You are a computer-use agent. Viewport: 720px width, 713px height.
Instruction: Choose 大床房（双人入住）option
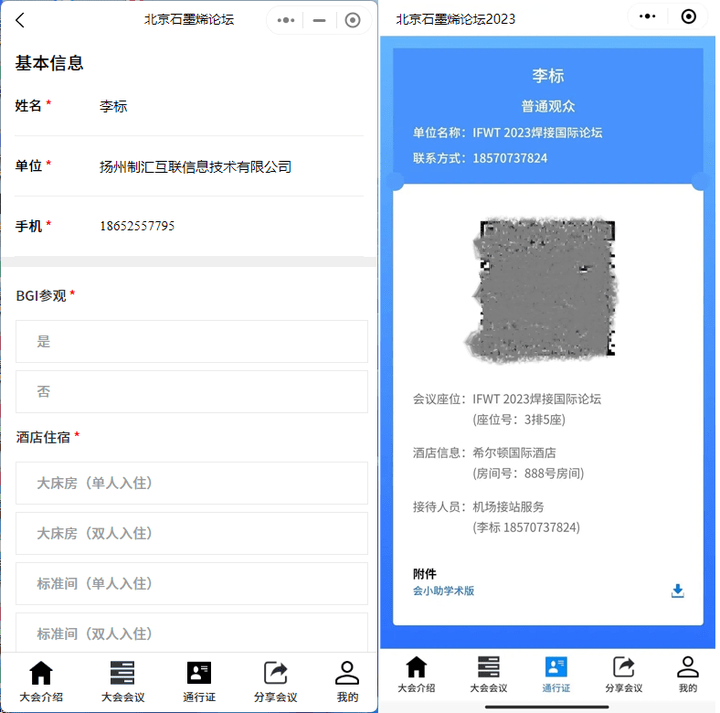coord(191,533)
